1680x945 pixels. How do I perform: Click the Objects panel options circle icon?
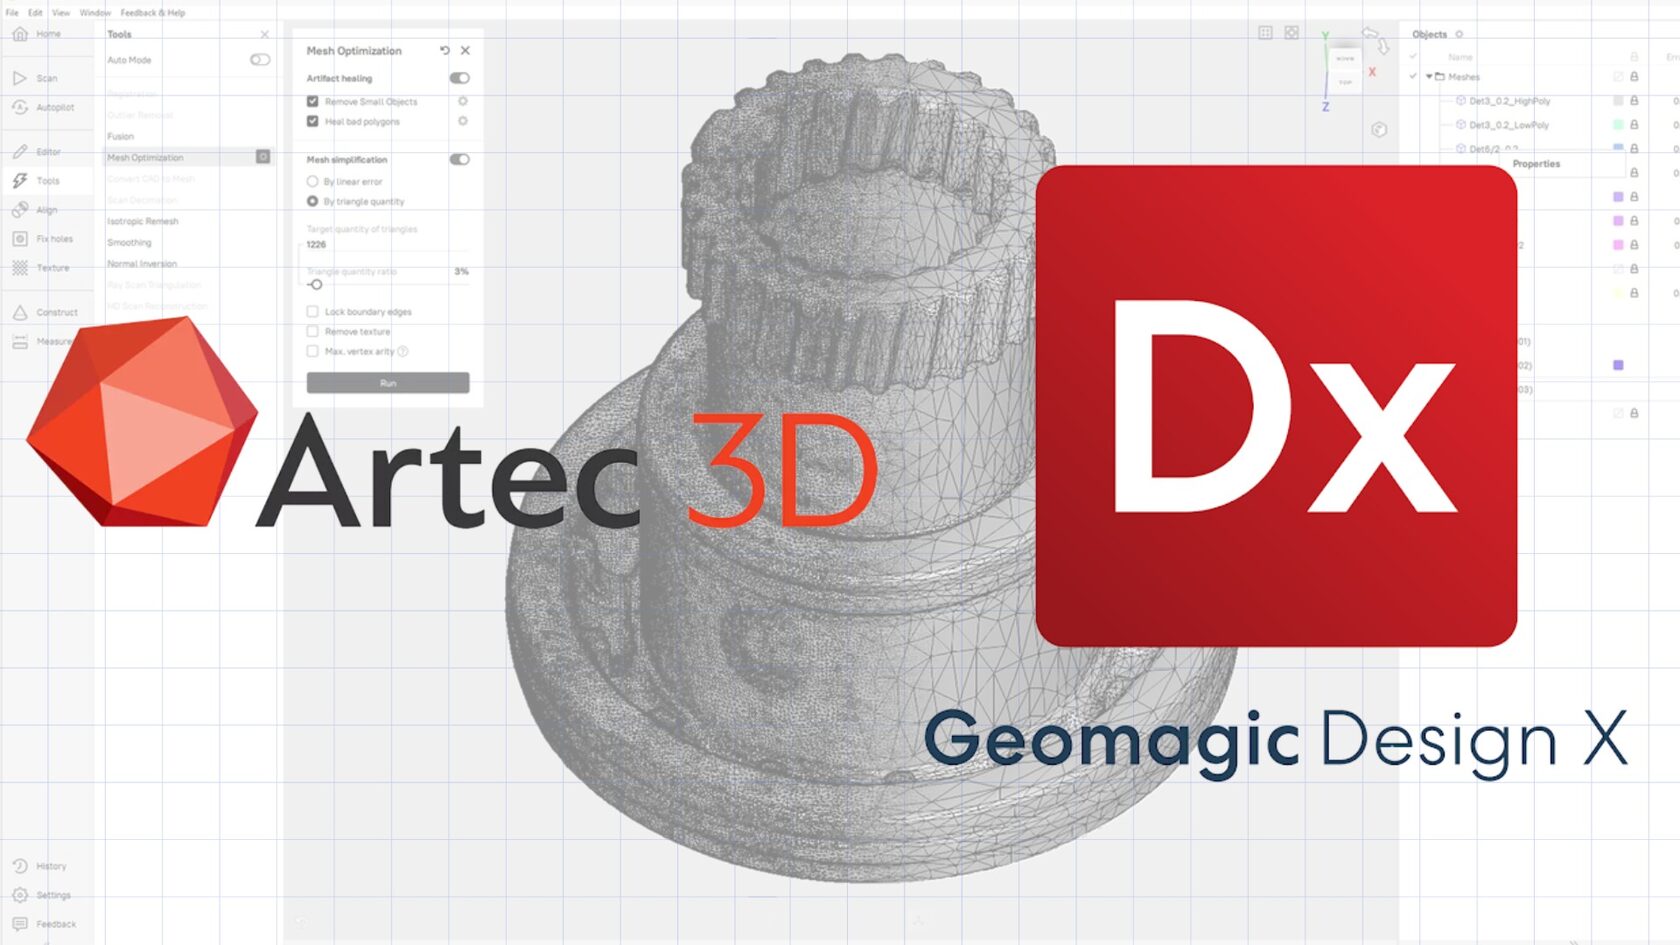(x=1459, y=34)
